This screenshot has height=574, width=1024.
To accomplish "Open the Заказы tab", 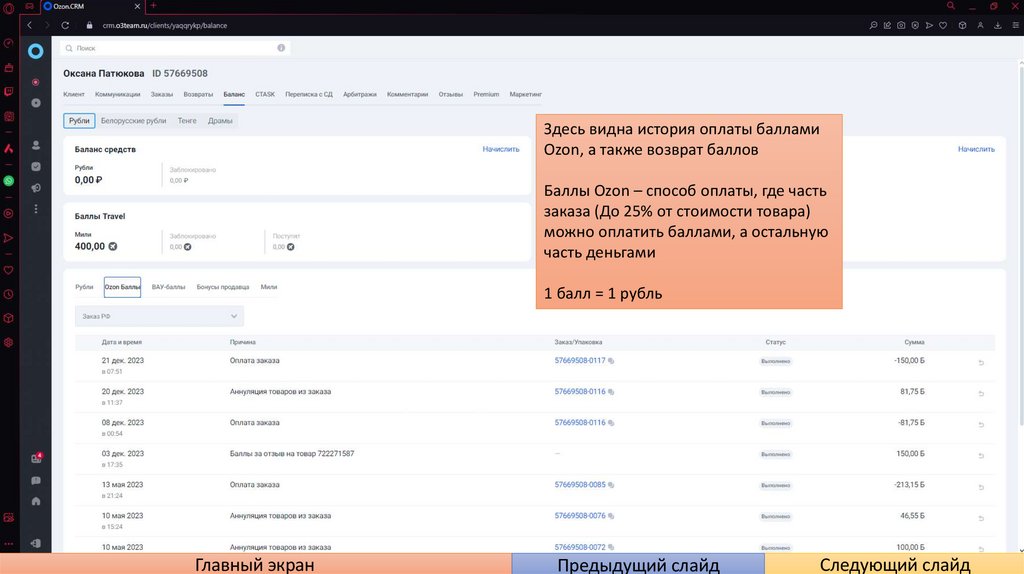I will pyautogui.click(x=162, y=94).
